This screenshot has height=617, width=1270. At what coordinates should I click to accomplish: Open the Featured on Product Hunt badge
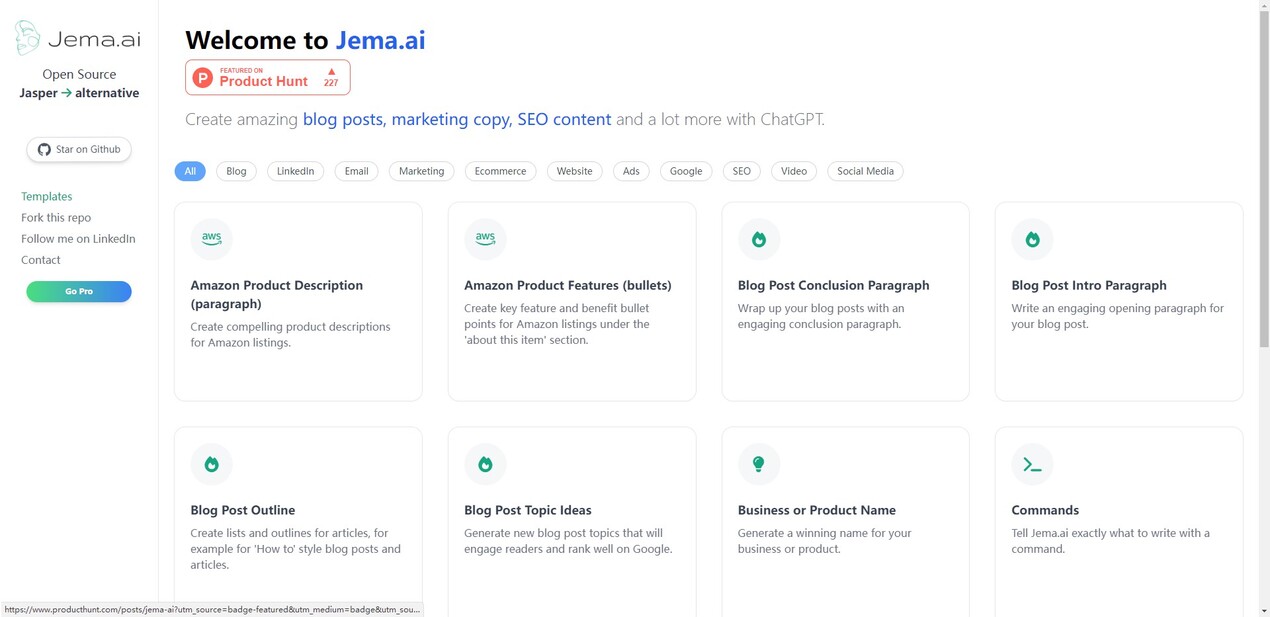268,78
